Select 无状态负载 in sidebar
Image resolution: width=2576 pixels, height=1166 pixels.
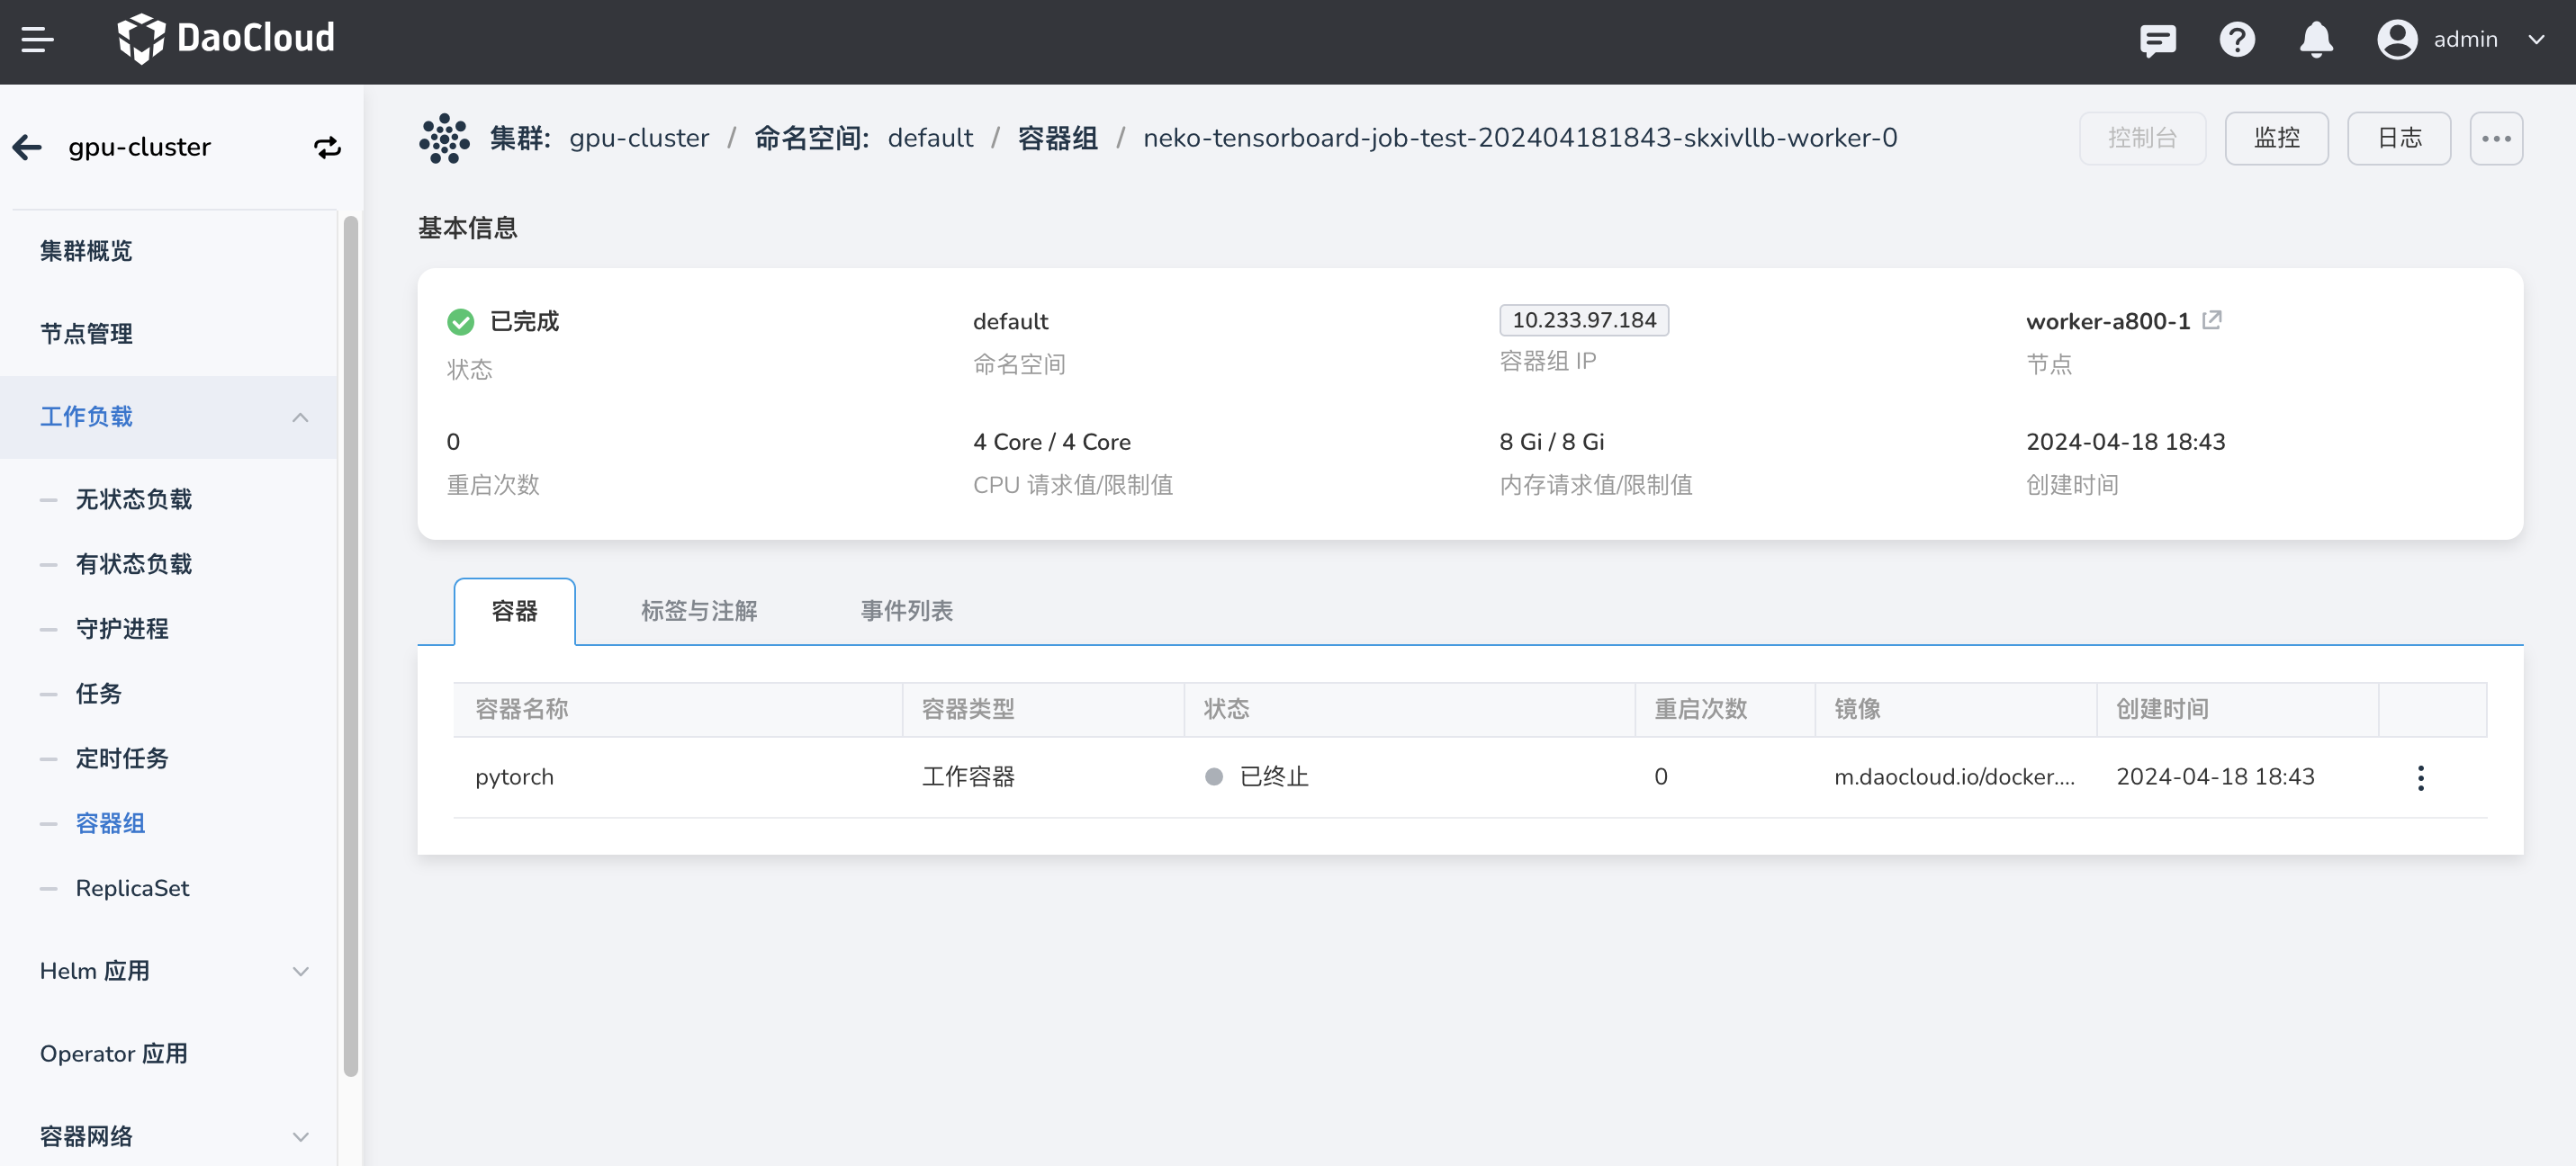tap(133, 499)
